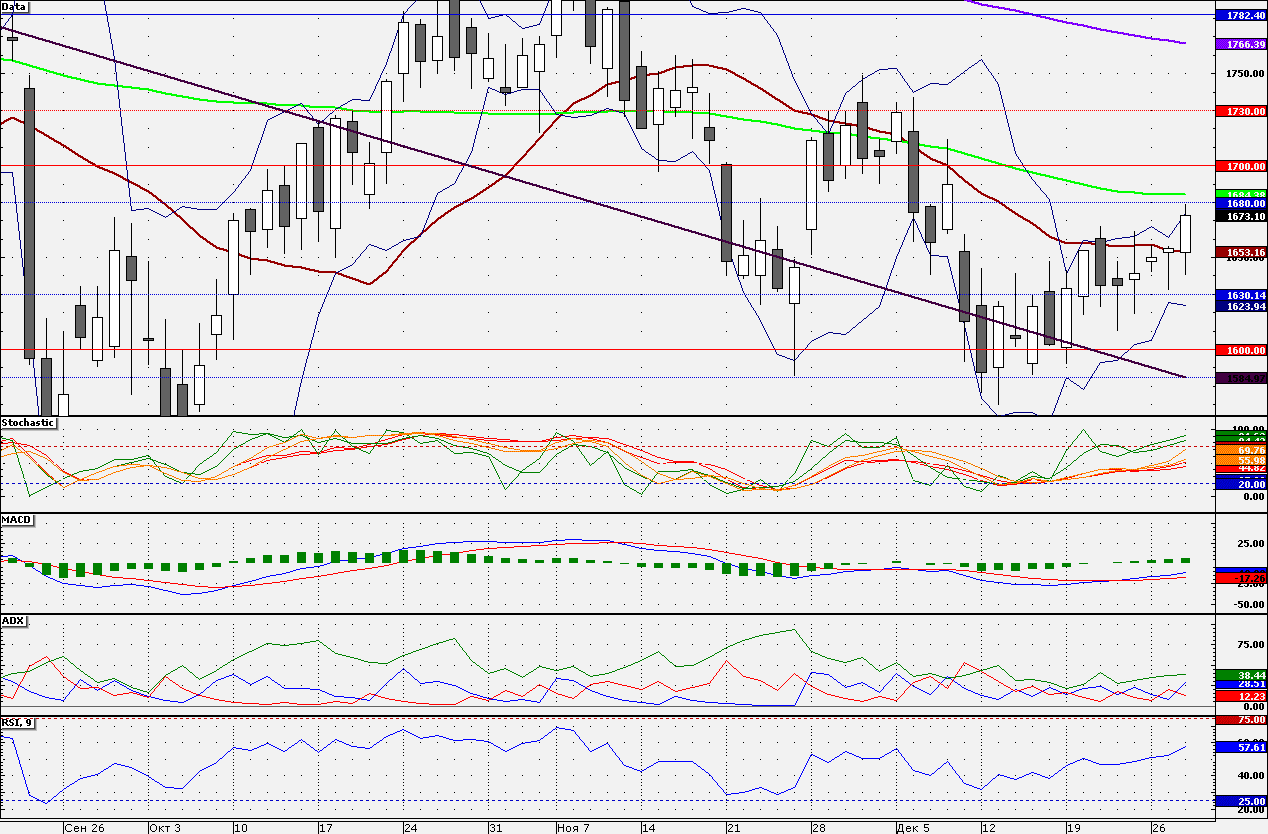
Task: Select the 20.00 Stochastic level label
Action: click(x=1240, y=483)
